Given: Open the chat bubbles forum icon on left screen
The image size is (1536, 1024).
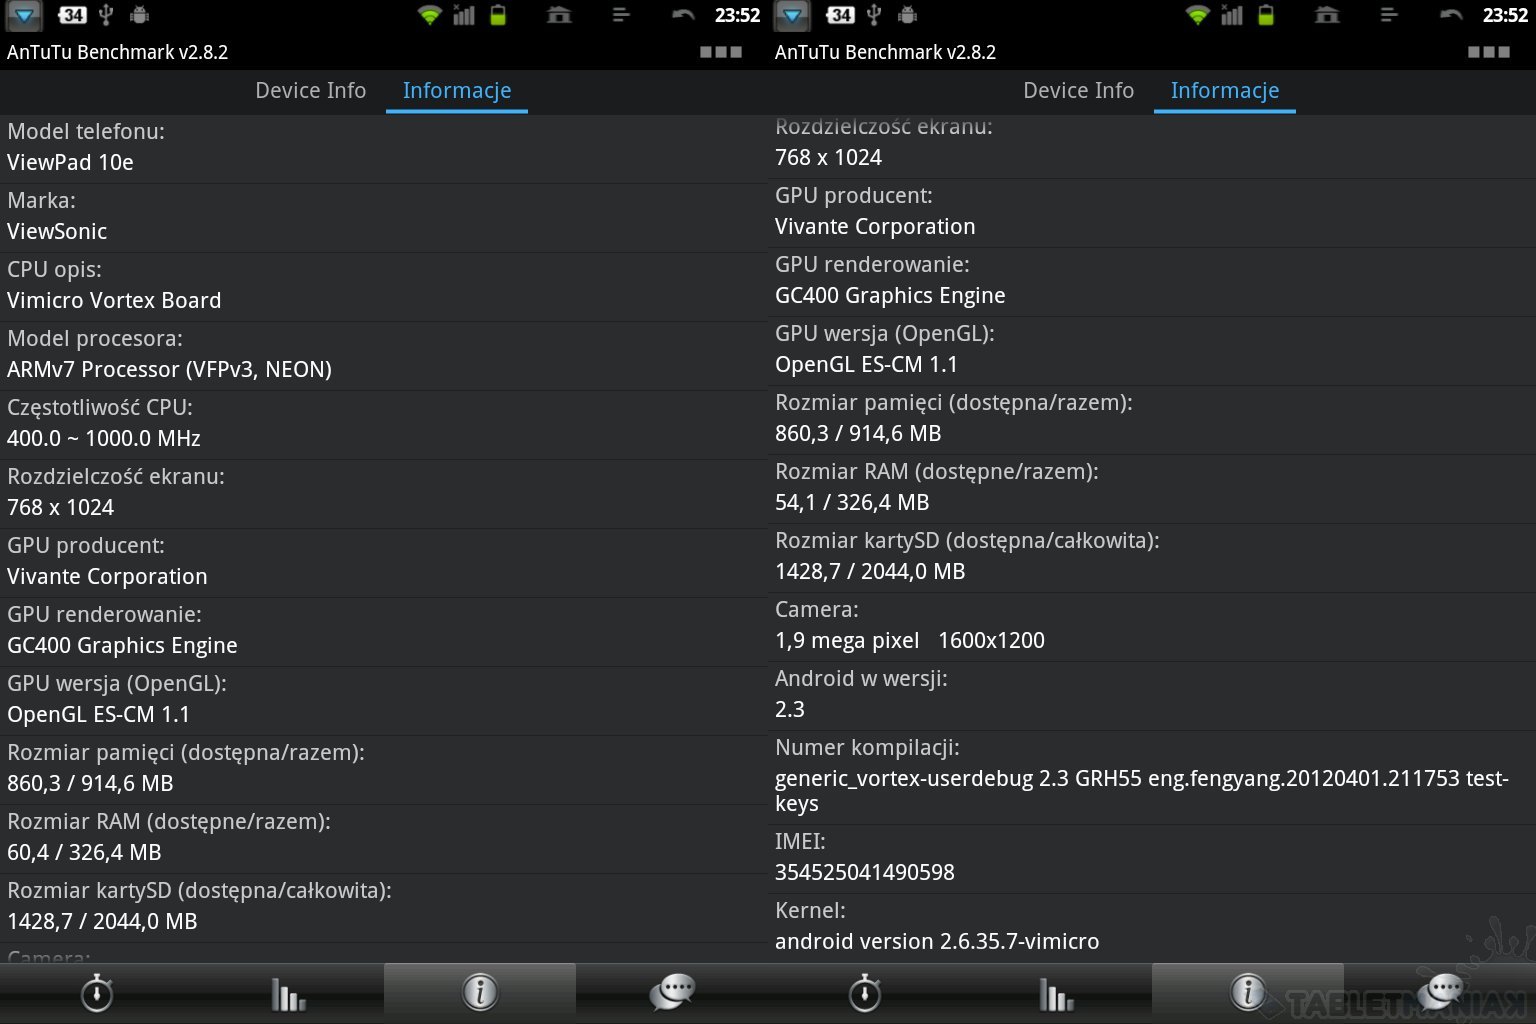Looking at the screenshot, I should 672,993.
